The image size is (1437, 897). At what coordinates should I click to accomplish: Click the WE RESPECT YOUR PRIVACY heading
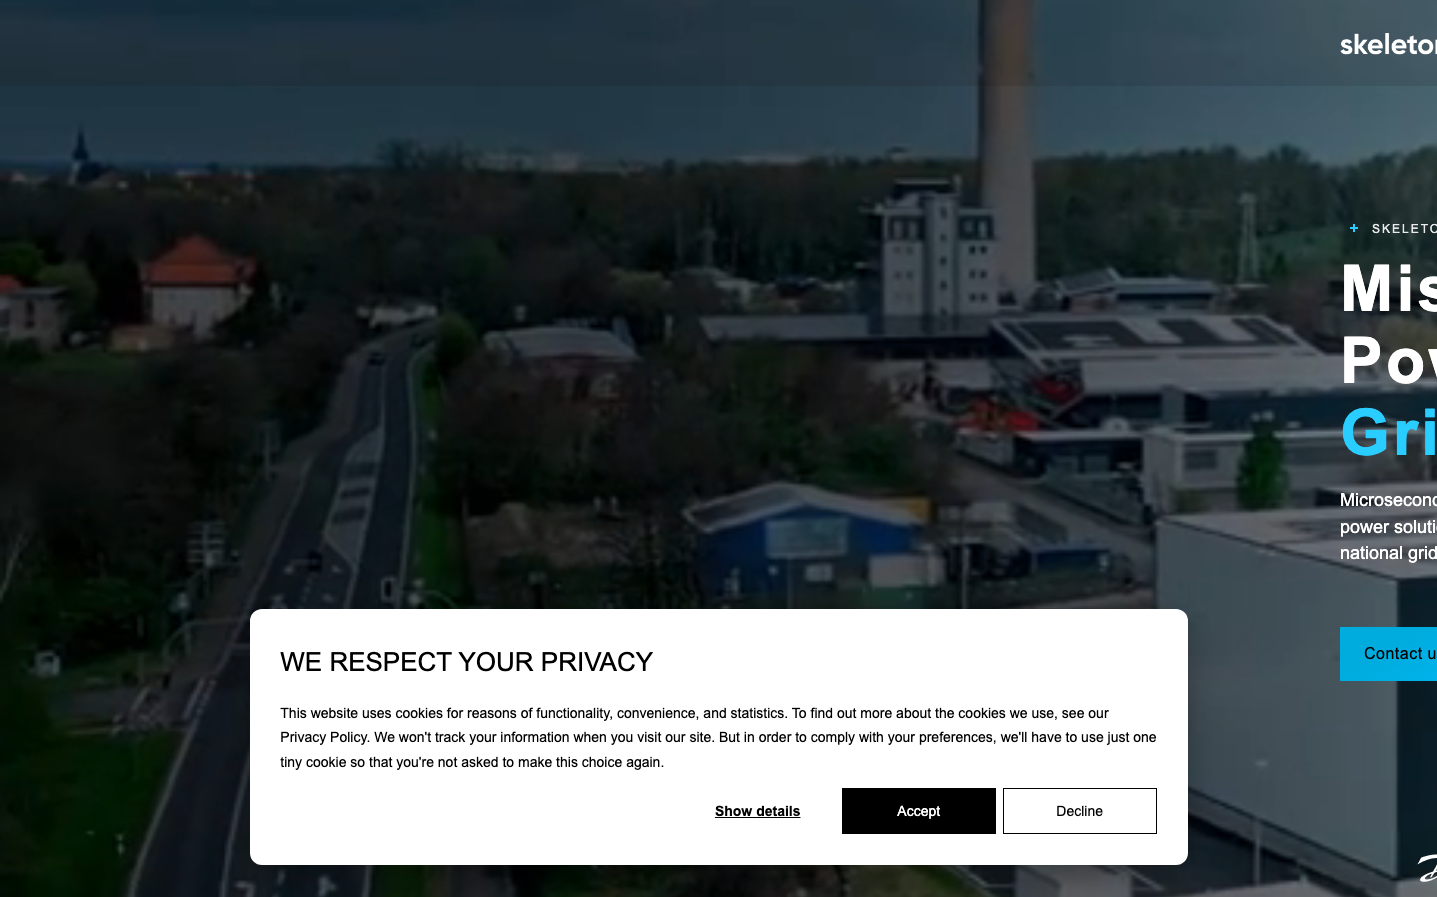466,662
